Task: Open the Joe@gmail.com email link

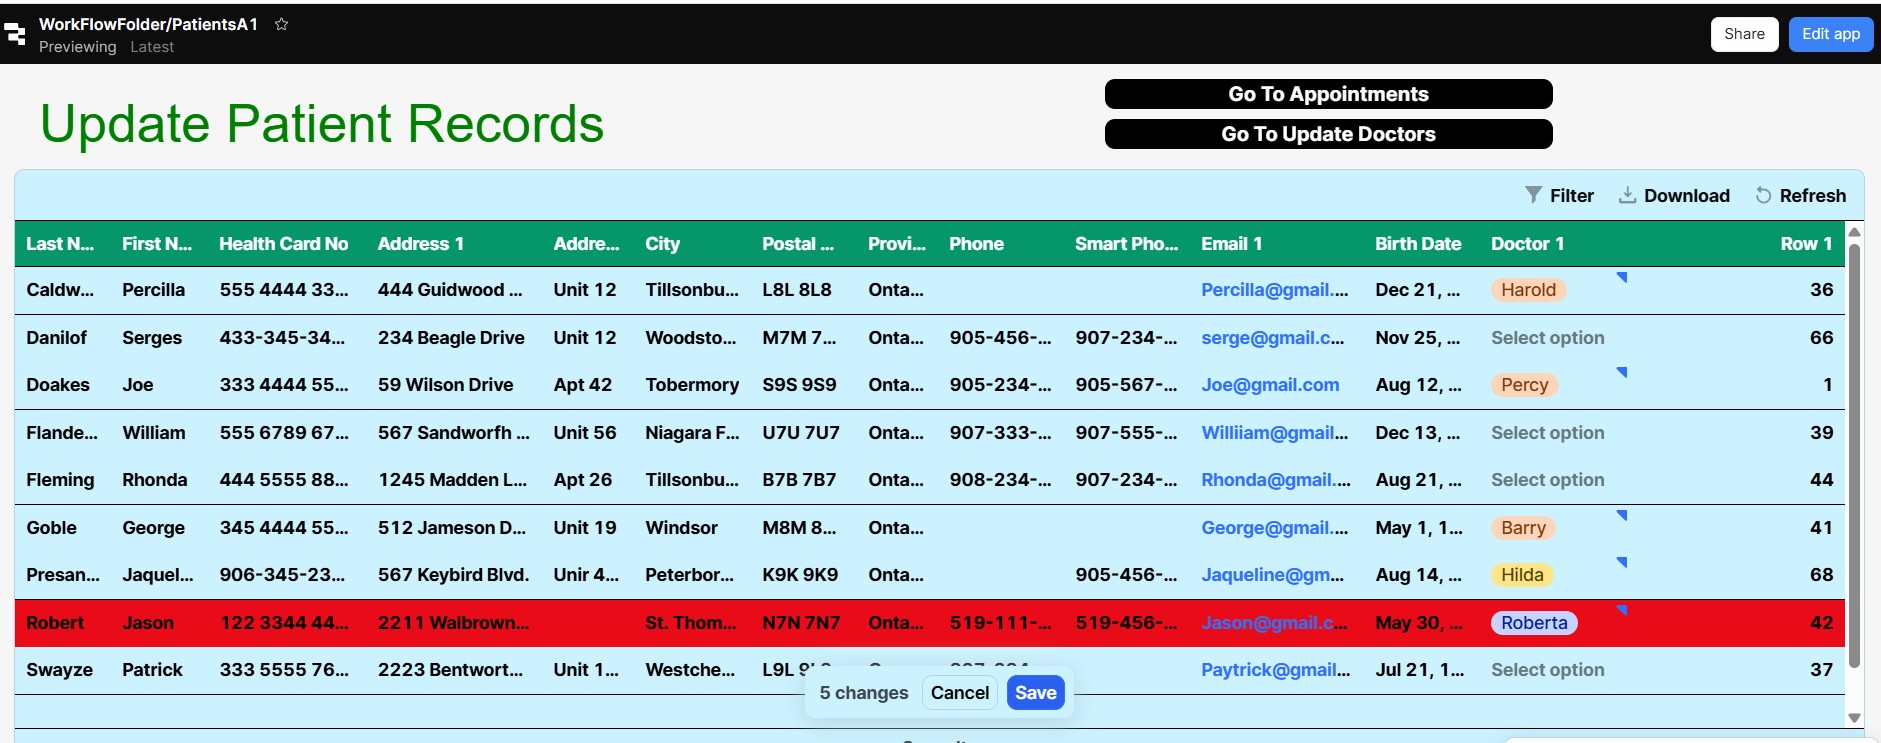Action: click(x=1269, y=385)
